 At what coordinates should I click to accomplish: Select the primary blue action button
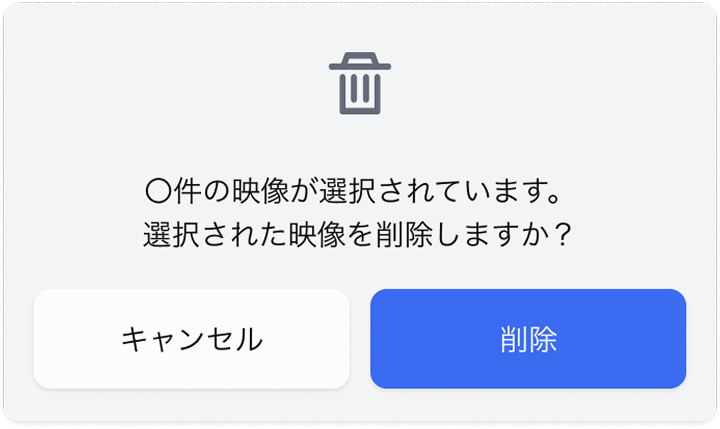pos(528,339)
